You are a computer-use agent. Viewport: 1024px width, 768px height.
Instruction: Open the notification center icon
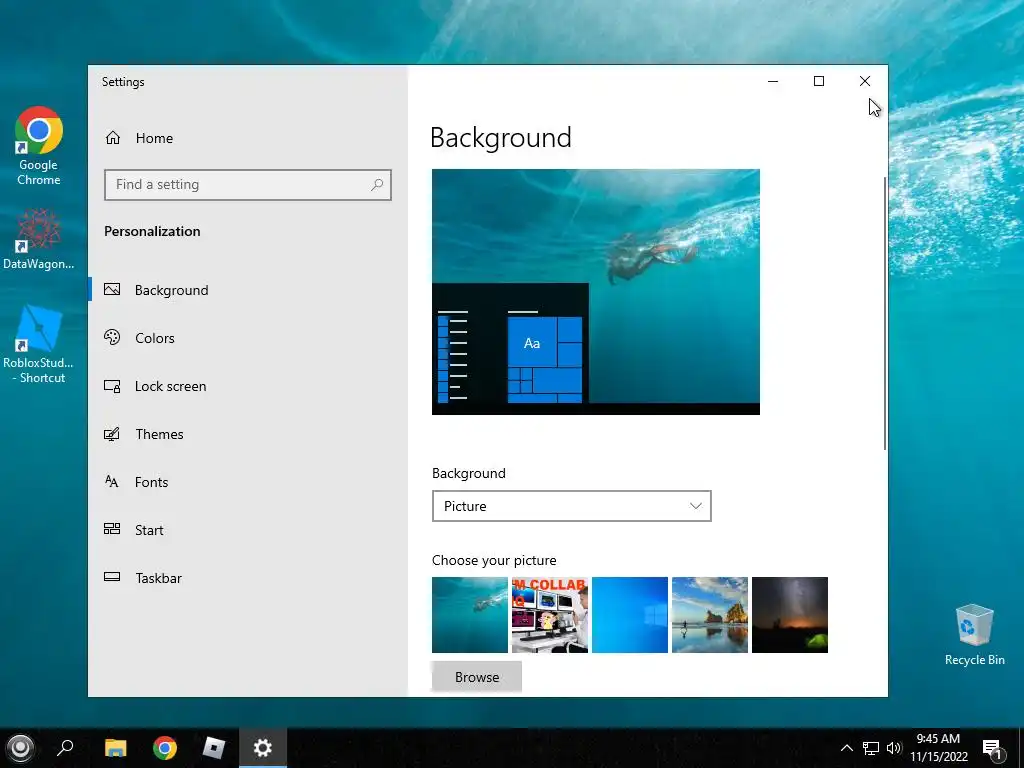tap(993, 748)
